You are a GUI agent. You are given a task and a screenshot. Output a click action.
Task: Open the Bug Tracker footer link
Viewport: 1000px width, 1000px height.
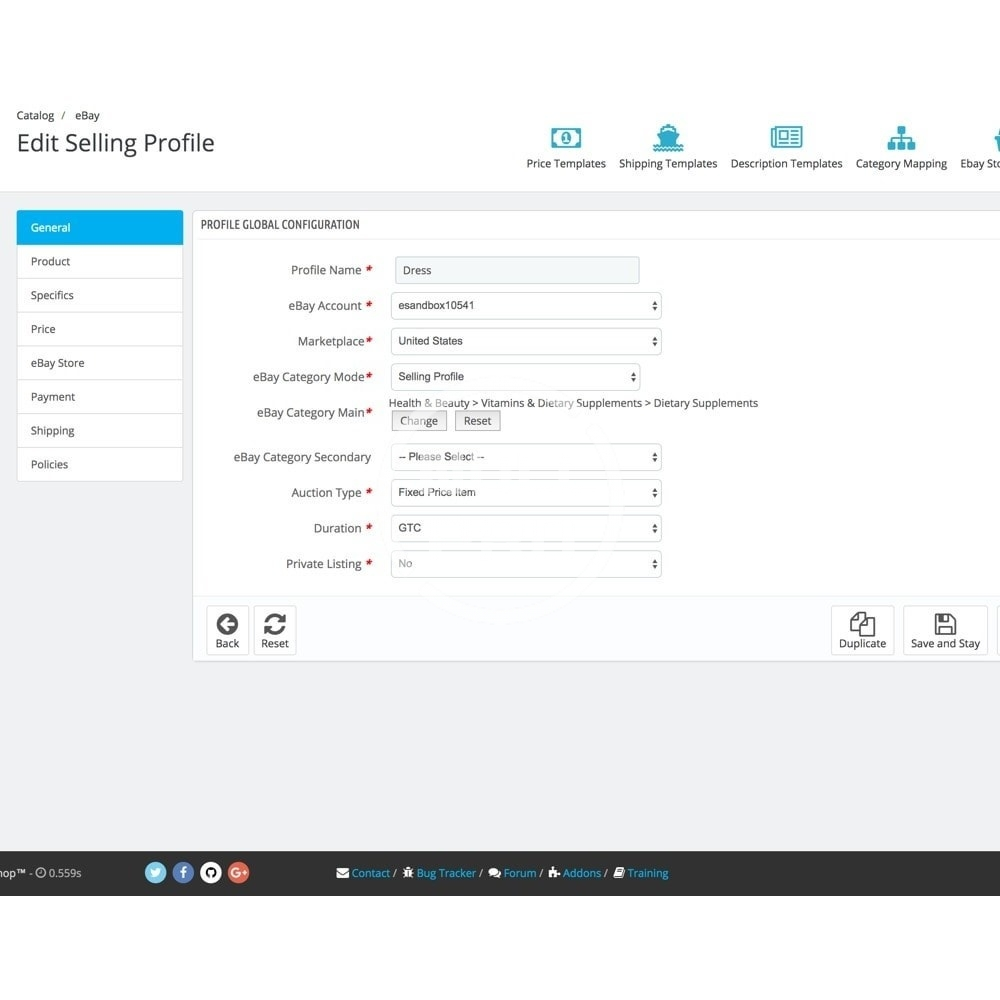pos(446,873)
